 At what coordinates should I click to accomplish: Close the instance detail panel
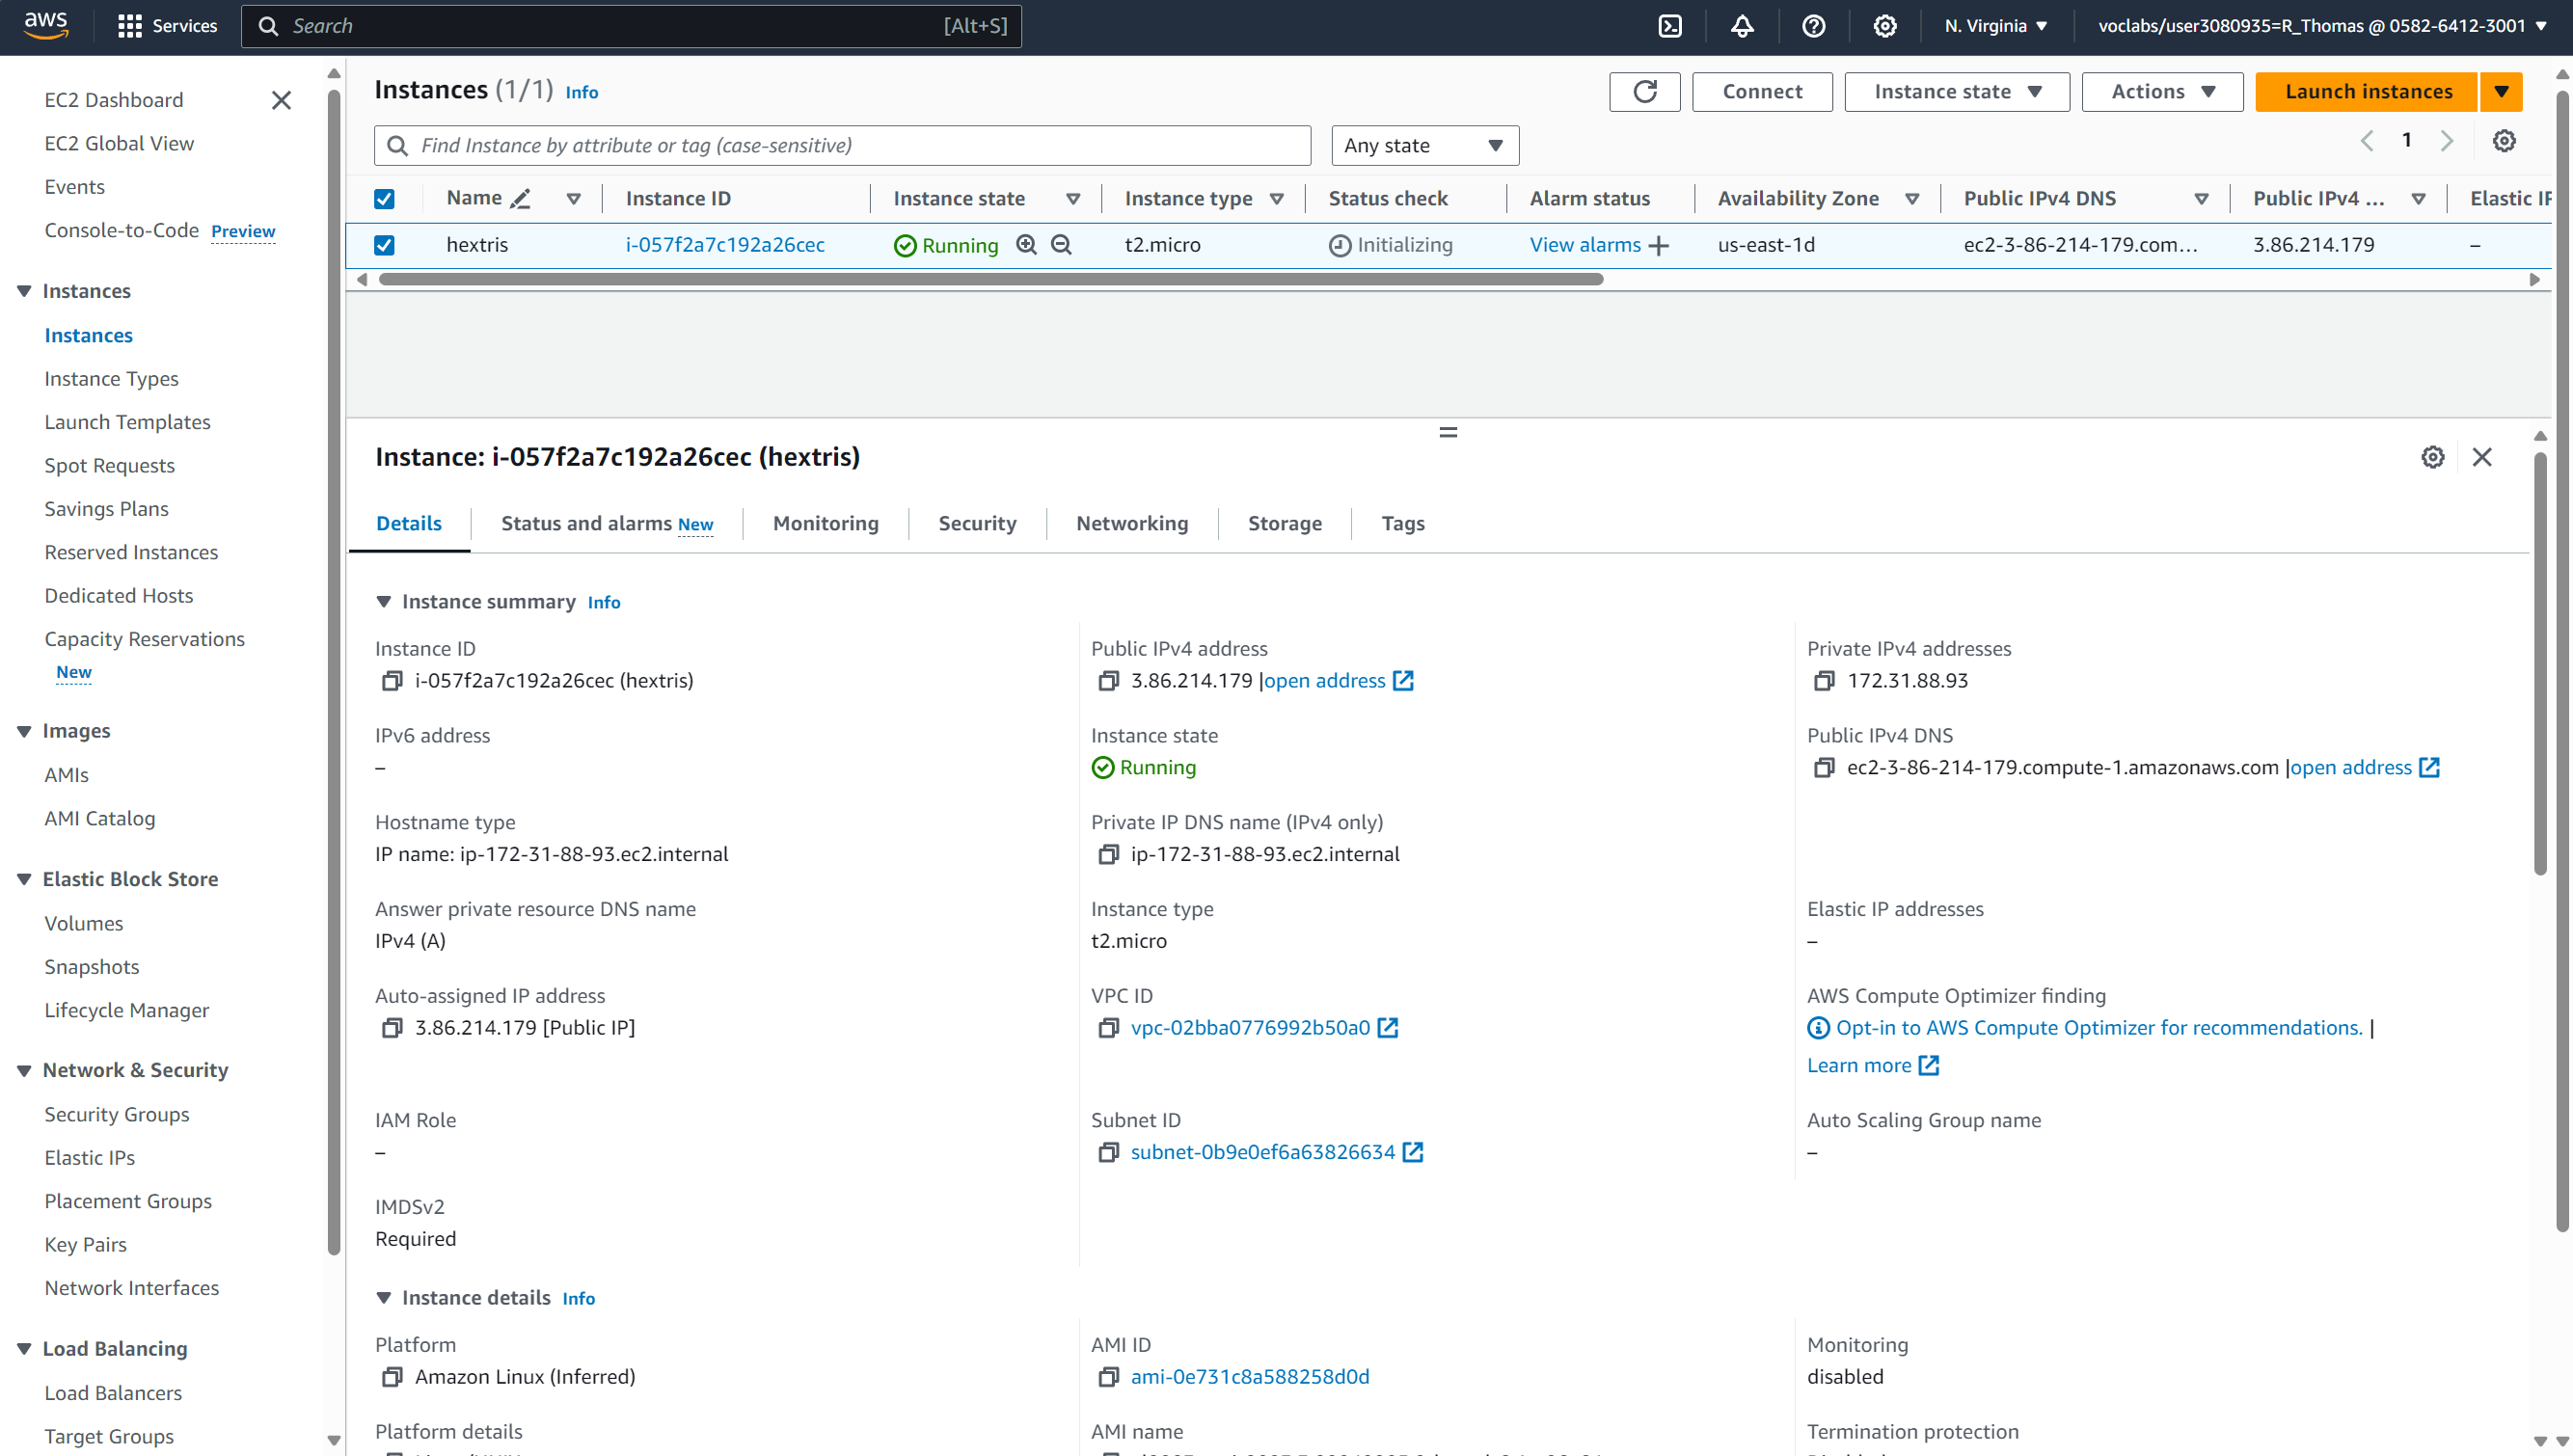click(x=2481, y=457)
